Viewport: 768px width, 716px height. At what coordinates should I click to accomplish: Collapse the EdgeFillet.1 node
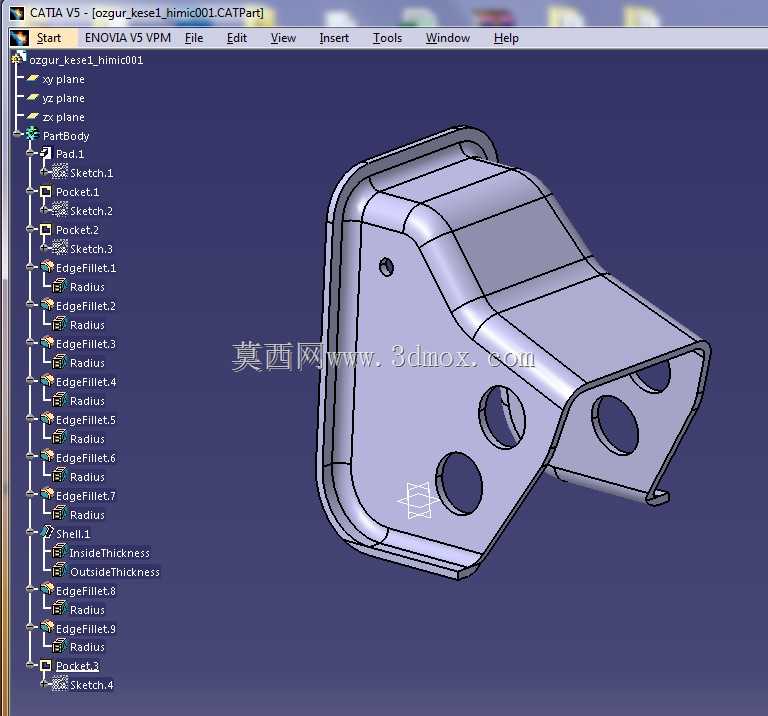[31, 267]
